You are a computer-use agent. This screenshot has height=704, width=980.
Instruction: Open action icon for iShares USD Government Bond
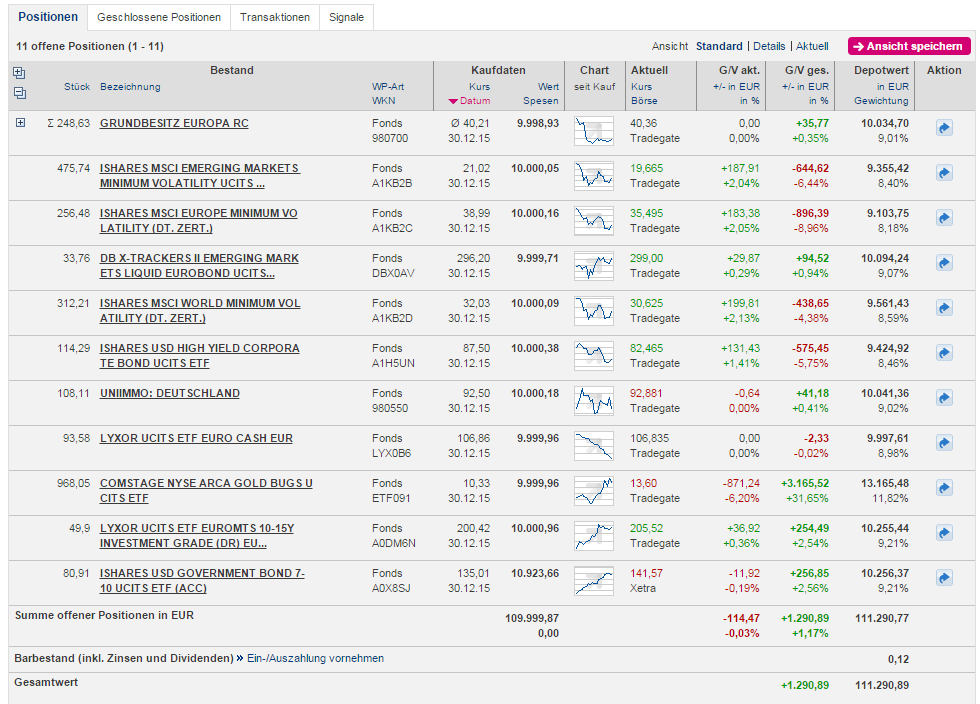[x=944, y=578]
